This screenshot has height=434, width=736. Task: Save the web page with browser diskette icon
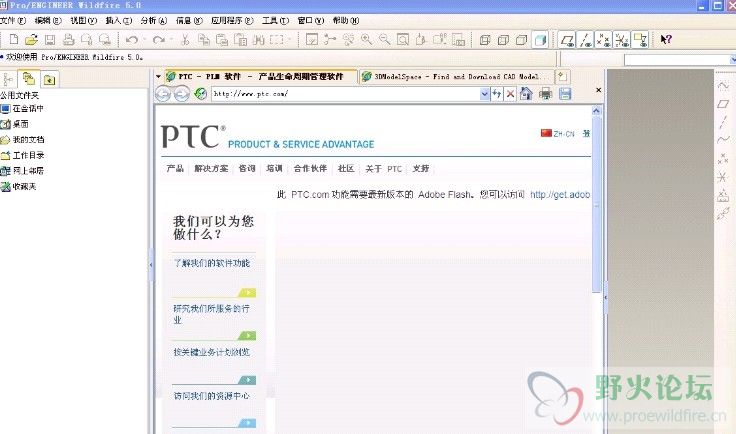[565, 94]
